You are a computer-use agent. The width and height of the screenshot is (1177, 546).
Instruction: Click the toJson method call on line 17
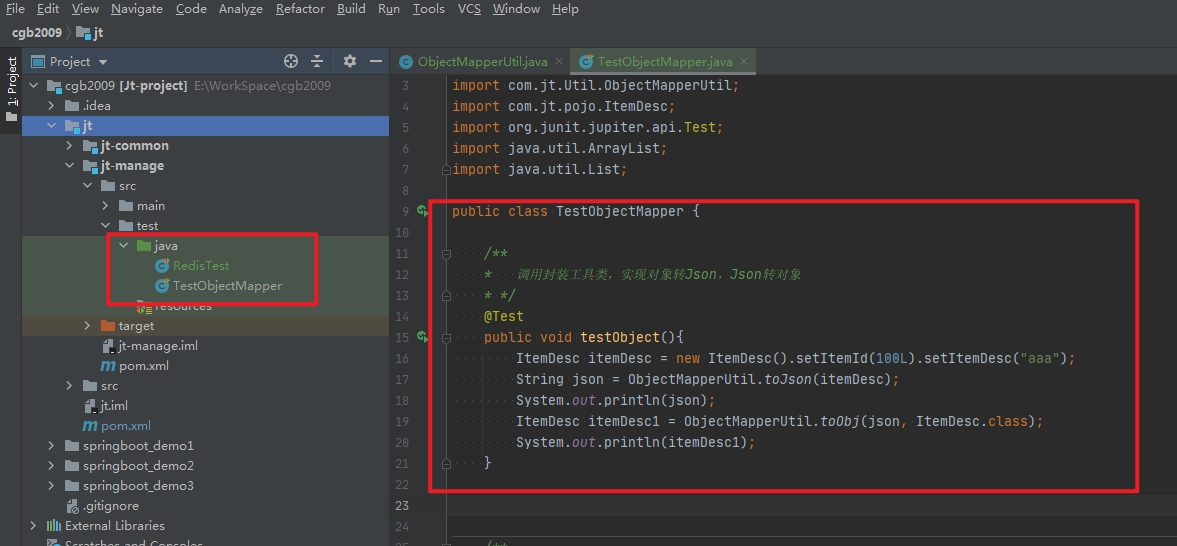788,379
